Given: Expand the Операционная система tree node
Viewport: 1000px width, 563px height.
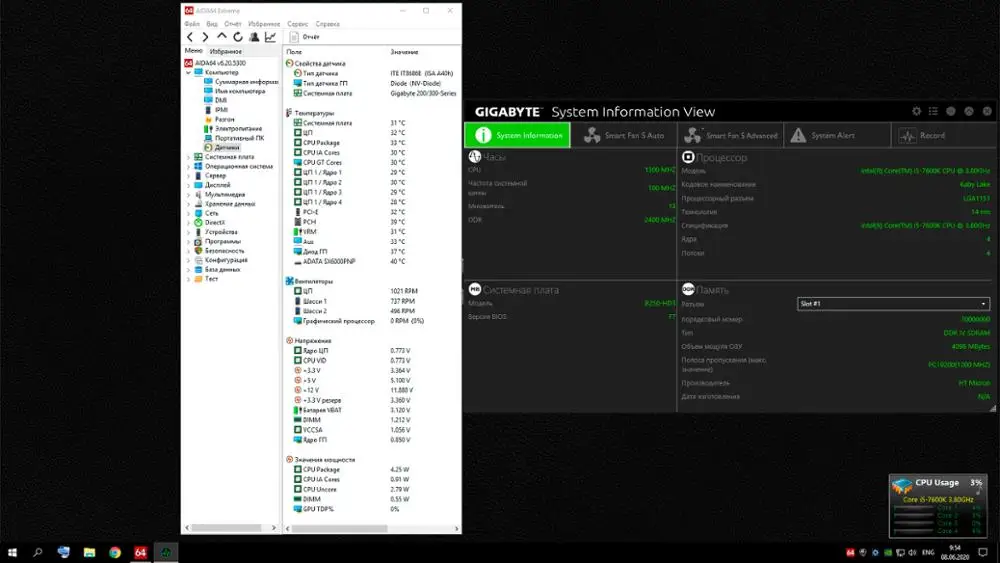Looking at the screenshot, I should [x=189, y=166].
